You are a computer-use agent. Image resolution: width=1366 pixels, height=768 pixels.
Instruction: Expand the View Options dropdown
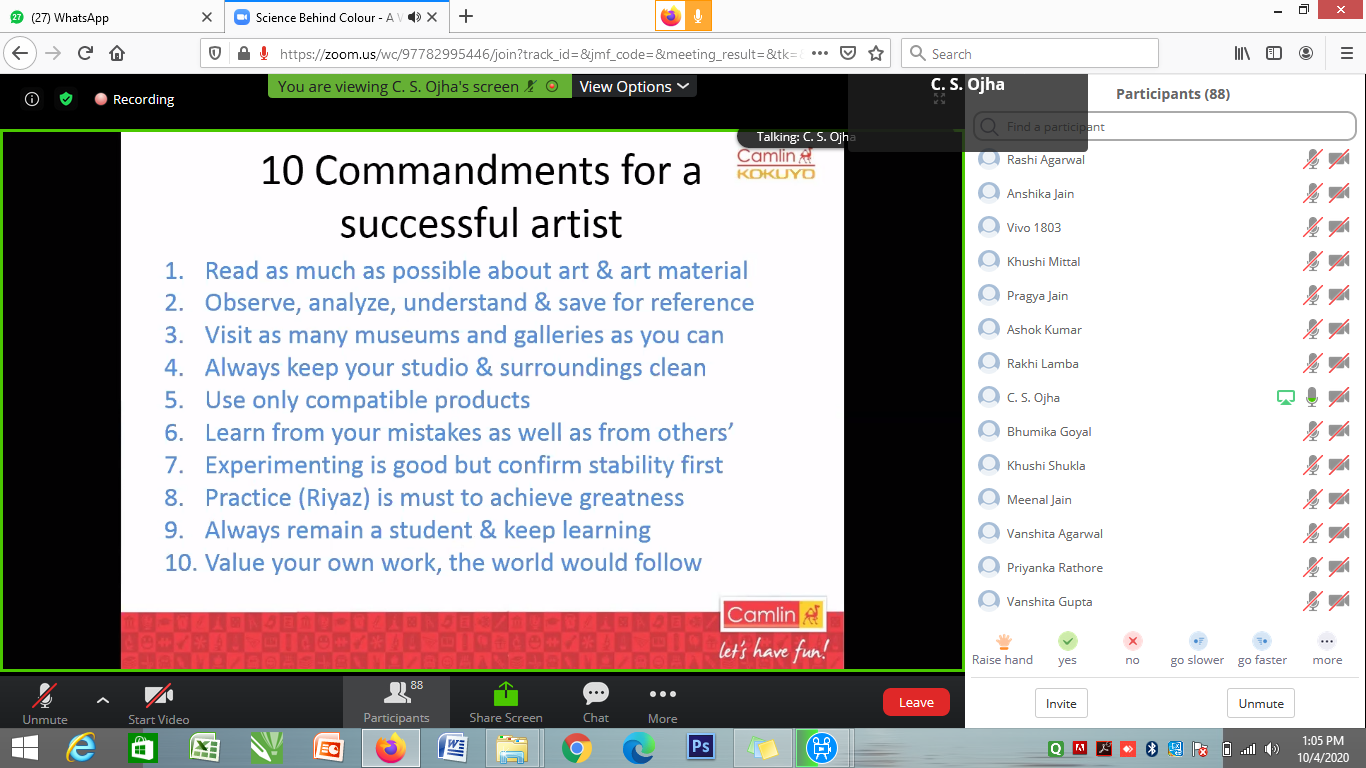click(x=634, y=87)
